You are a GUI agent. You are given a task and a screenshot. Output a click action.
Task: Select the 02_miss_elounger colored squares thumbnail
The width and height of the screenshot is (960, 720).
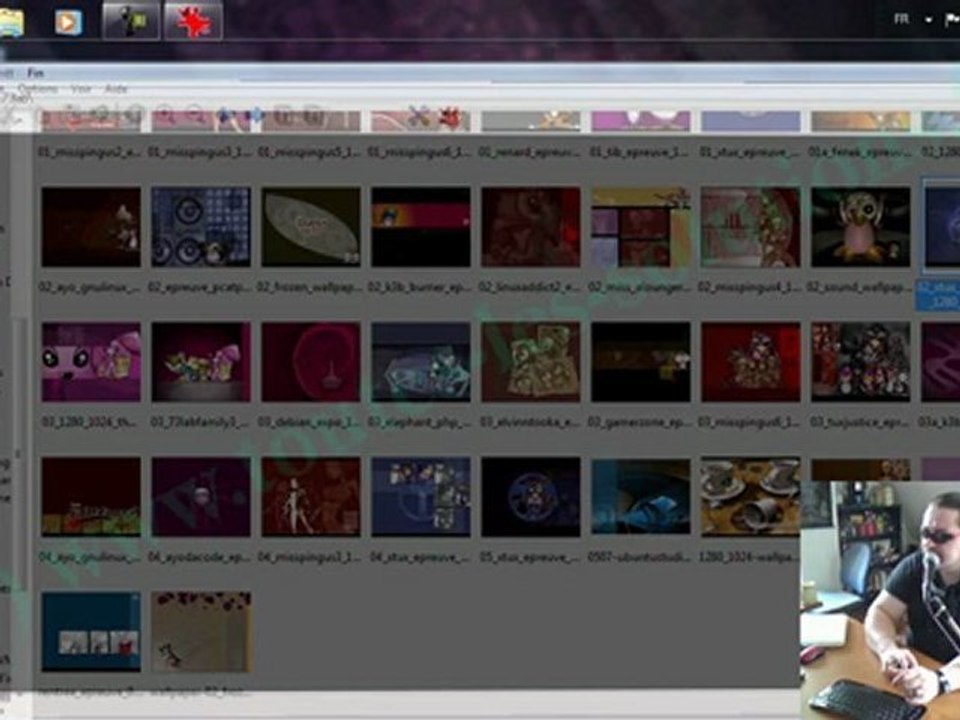coord(640,227)
